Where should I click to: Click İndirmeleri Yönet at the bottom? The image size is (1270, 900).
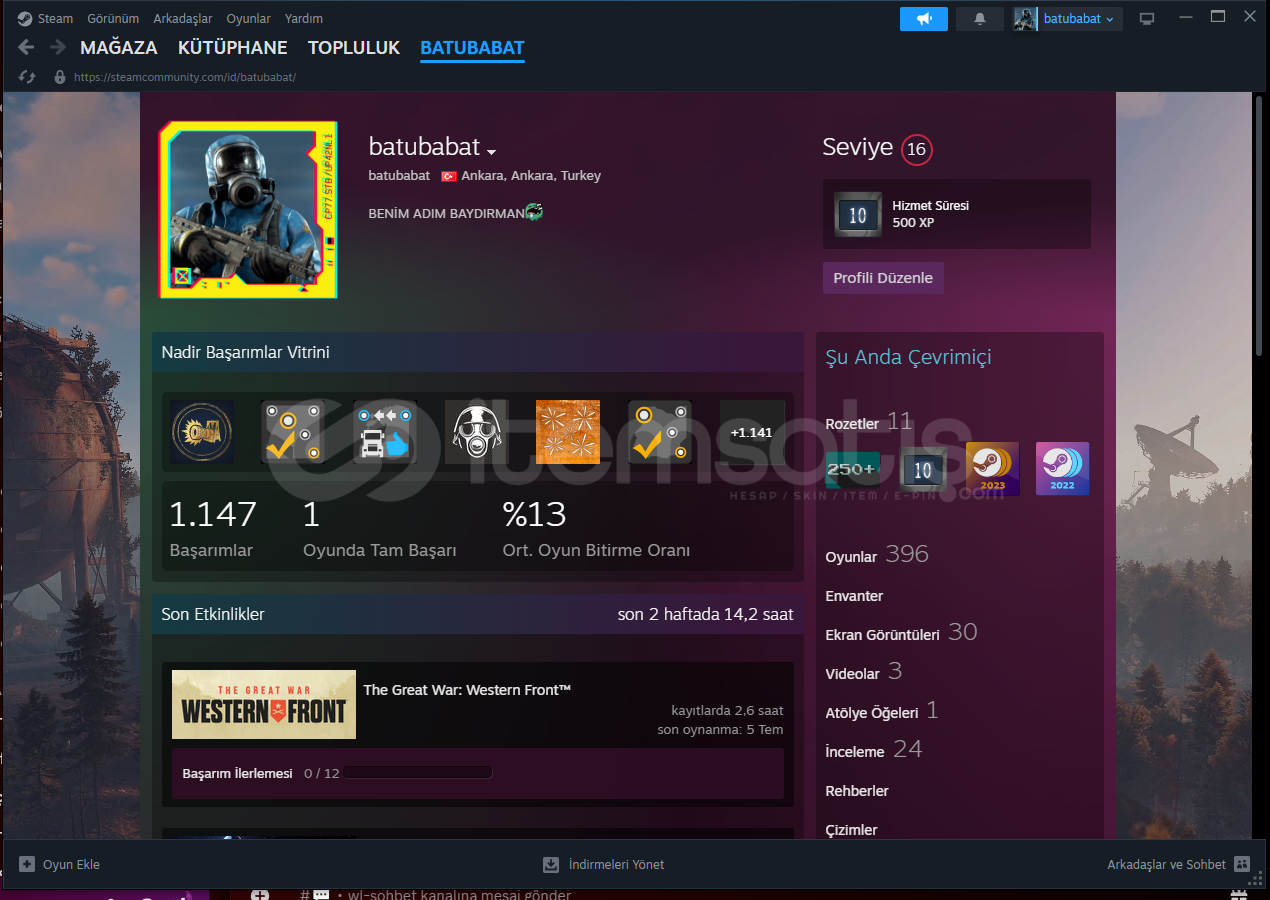(x=603, y=864)
